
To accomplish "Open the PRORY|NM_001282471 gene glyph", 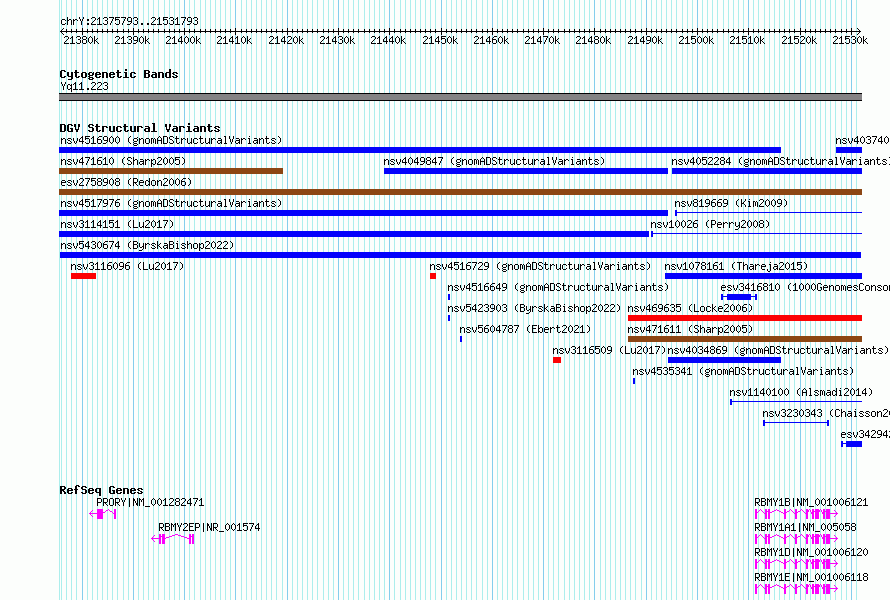I will point(103,514).
